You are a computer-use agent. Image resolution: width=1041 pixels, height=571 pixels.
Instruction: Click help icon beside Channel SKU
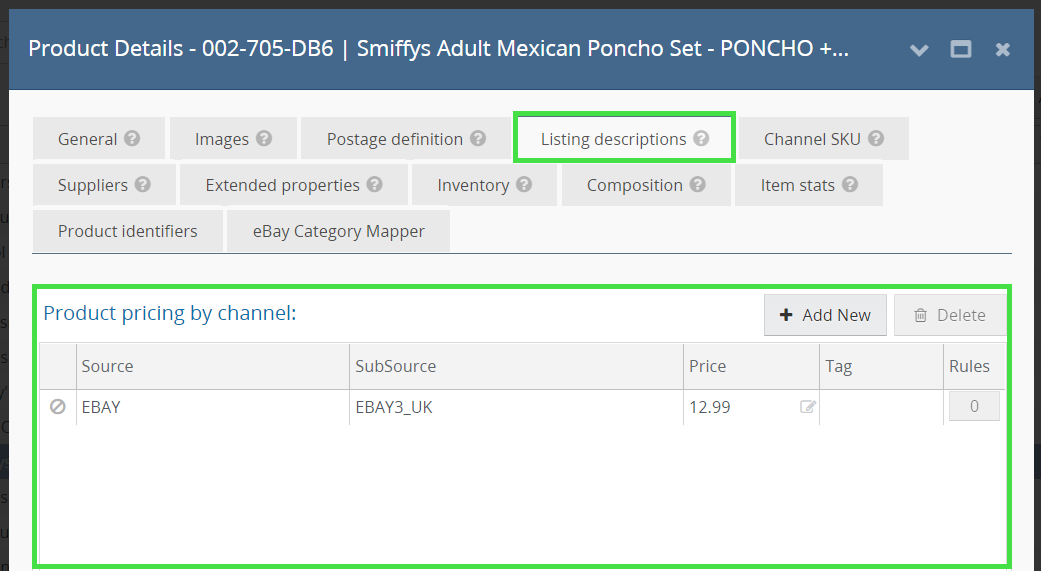click(876, 139)
